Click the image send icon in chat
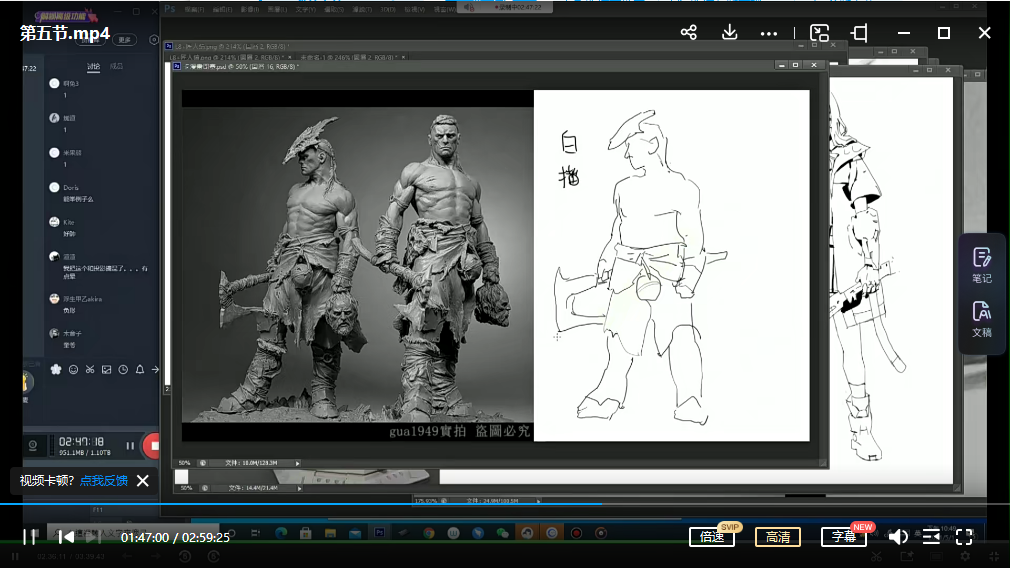This screenshot has width=1010, height=568. click(107, 370)
